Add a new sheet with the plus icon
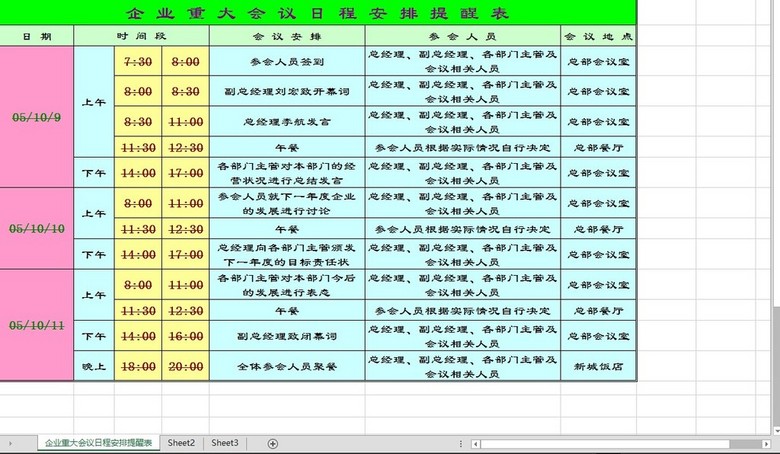This screenshot has height=454, width=780. (273, 443)
